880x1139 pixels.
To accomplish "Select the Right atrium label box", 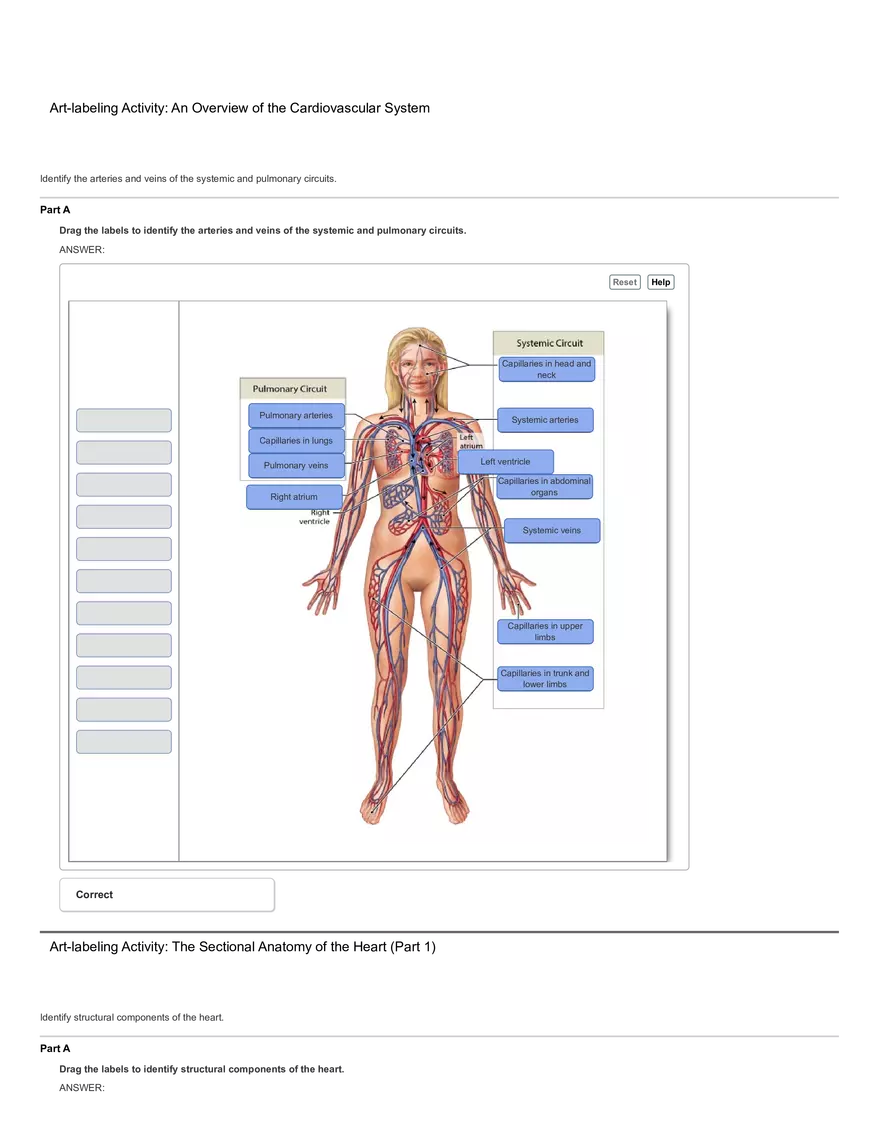I will click(294, 497).
